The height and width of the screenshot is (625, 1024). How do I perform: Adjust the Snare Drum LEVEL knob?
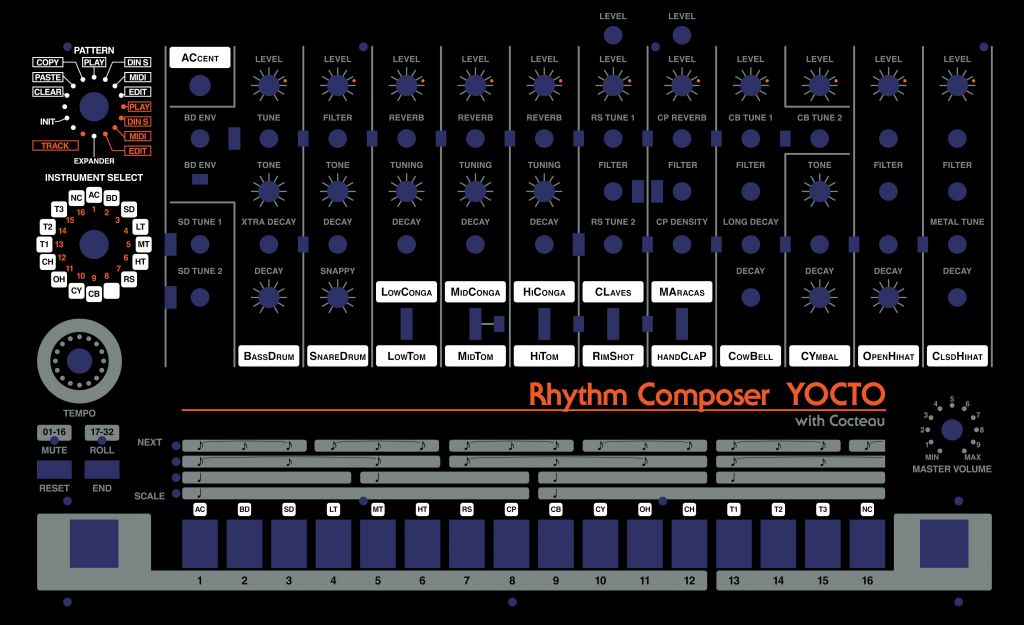coord(338,85)
